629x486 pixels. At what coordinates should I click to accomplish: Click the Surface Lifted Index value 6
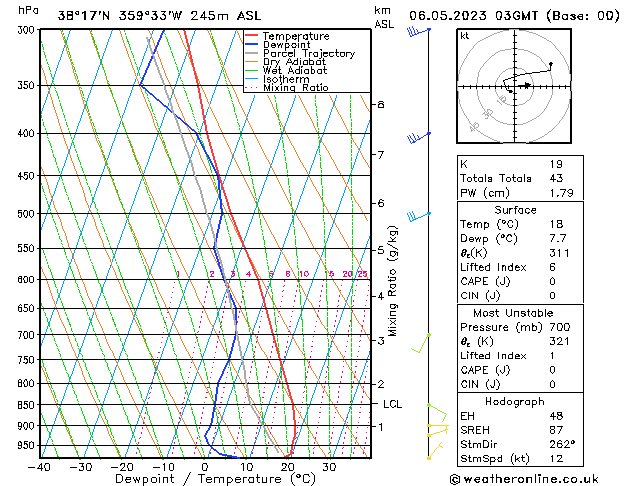point(553,267)
